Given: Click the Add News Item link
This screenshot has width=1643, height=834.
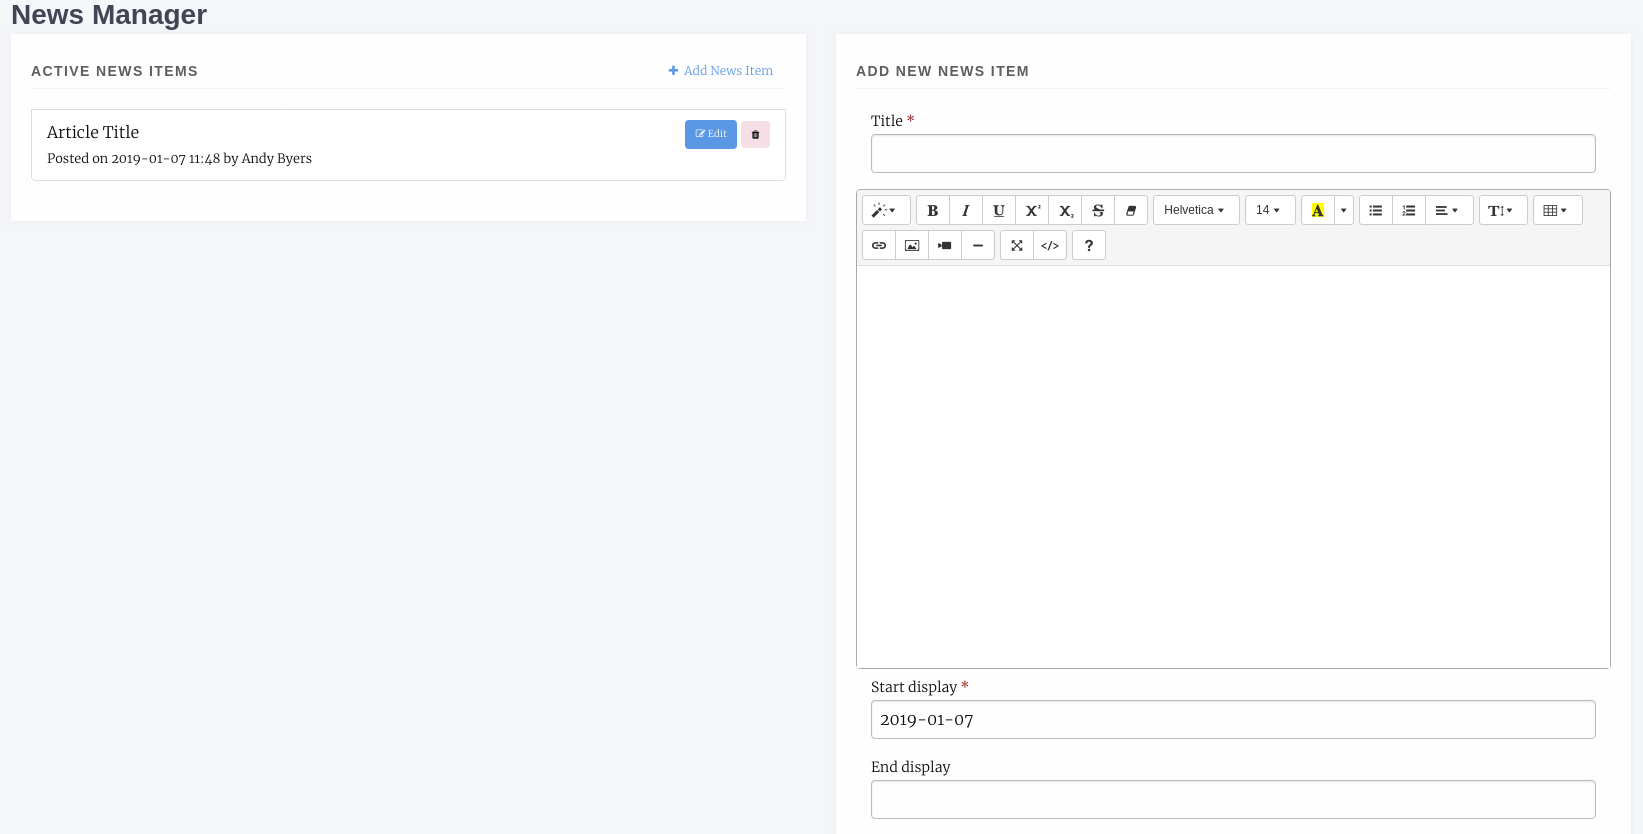Looking at the screenshot, I should click(x=721, y=71).
